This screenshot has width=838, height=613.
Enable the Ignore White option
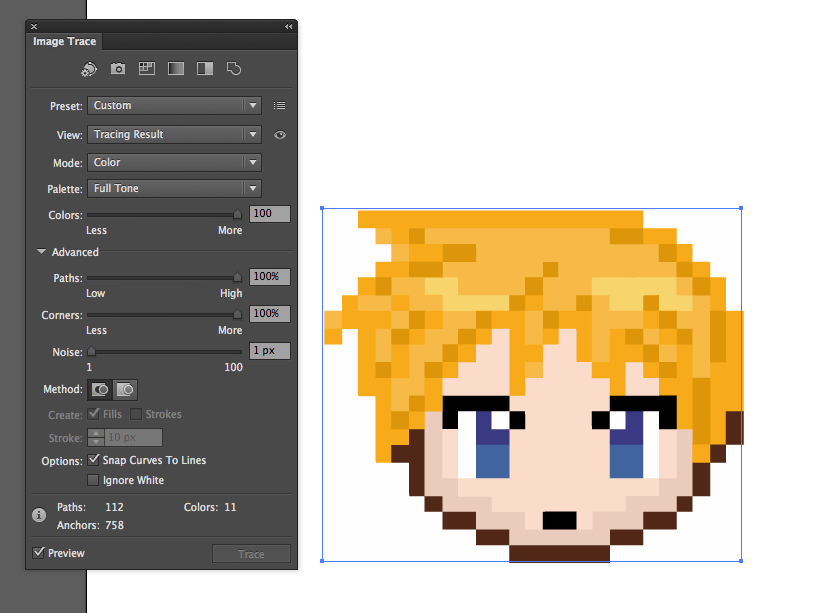click(94, 480)
